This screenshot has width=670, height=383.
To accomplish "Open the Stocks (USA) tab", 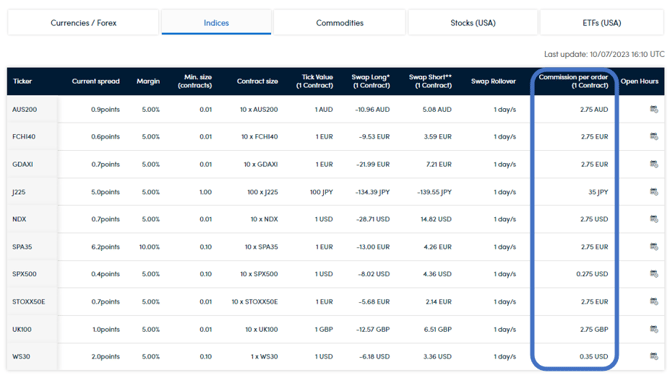I will coord(473,23).
